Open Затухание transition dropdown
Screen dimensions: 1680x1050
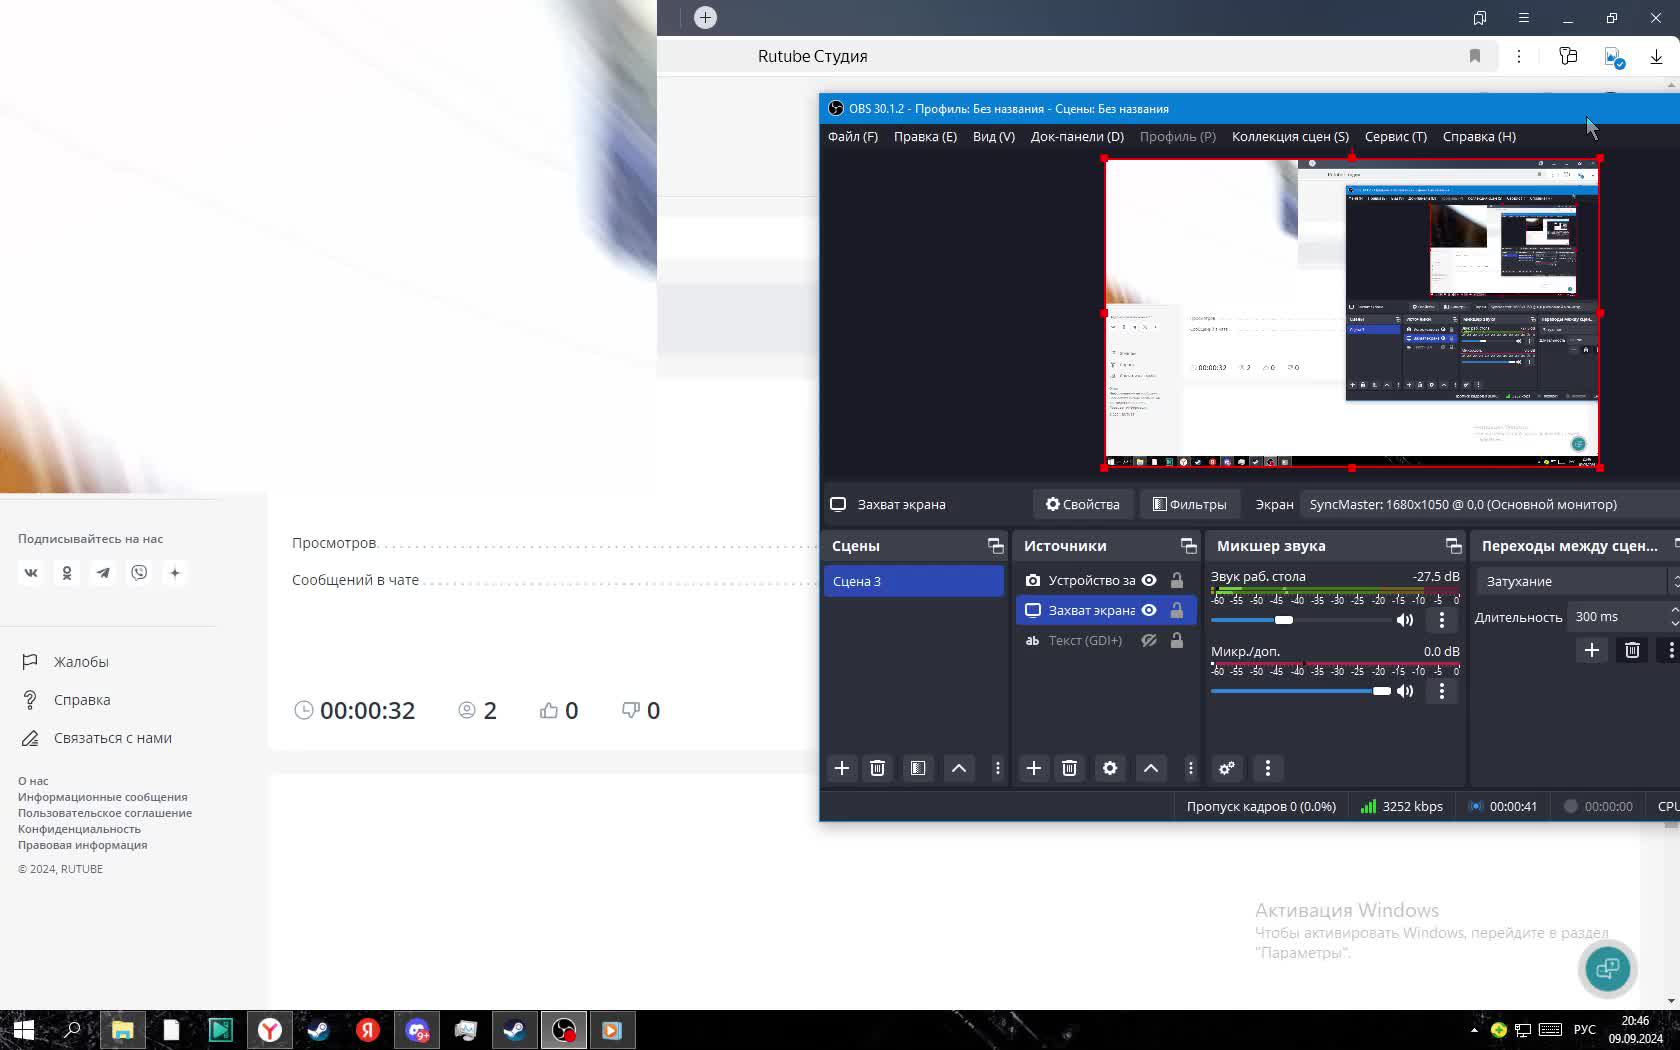coord(1578,581)
